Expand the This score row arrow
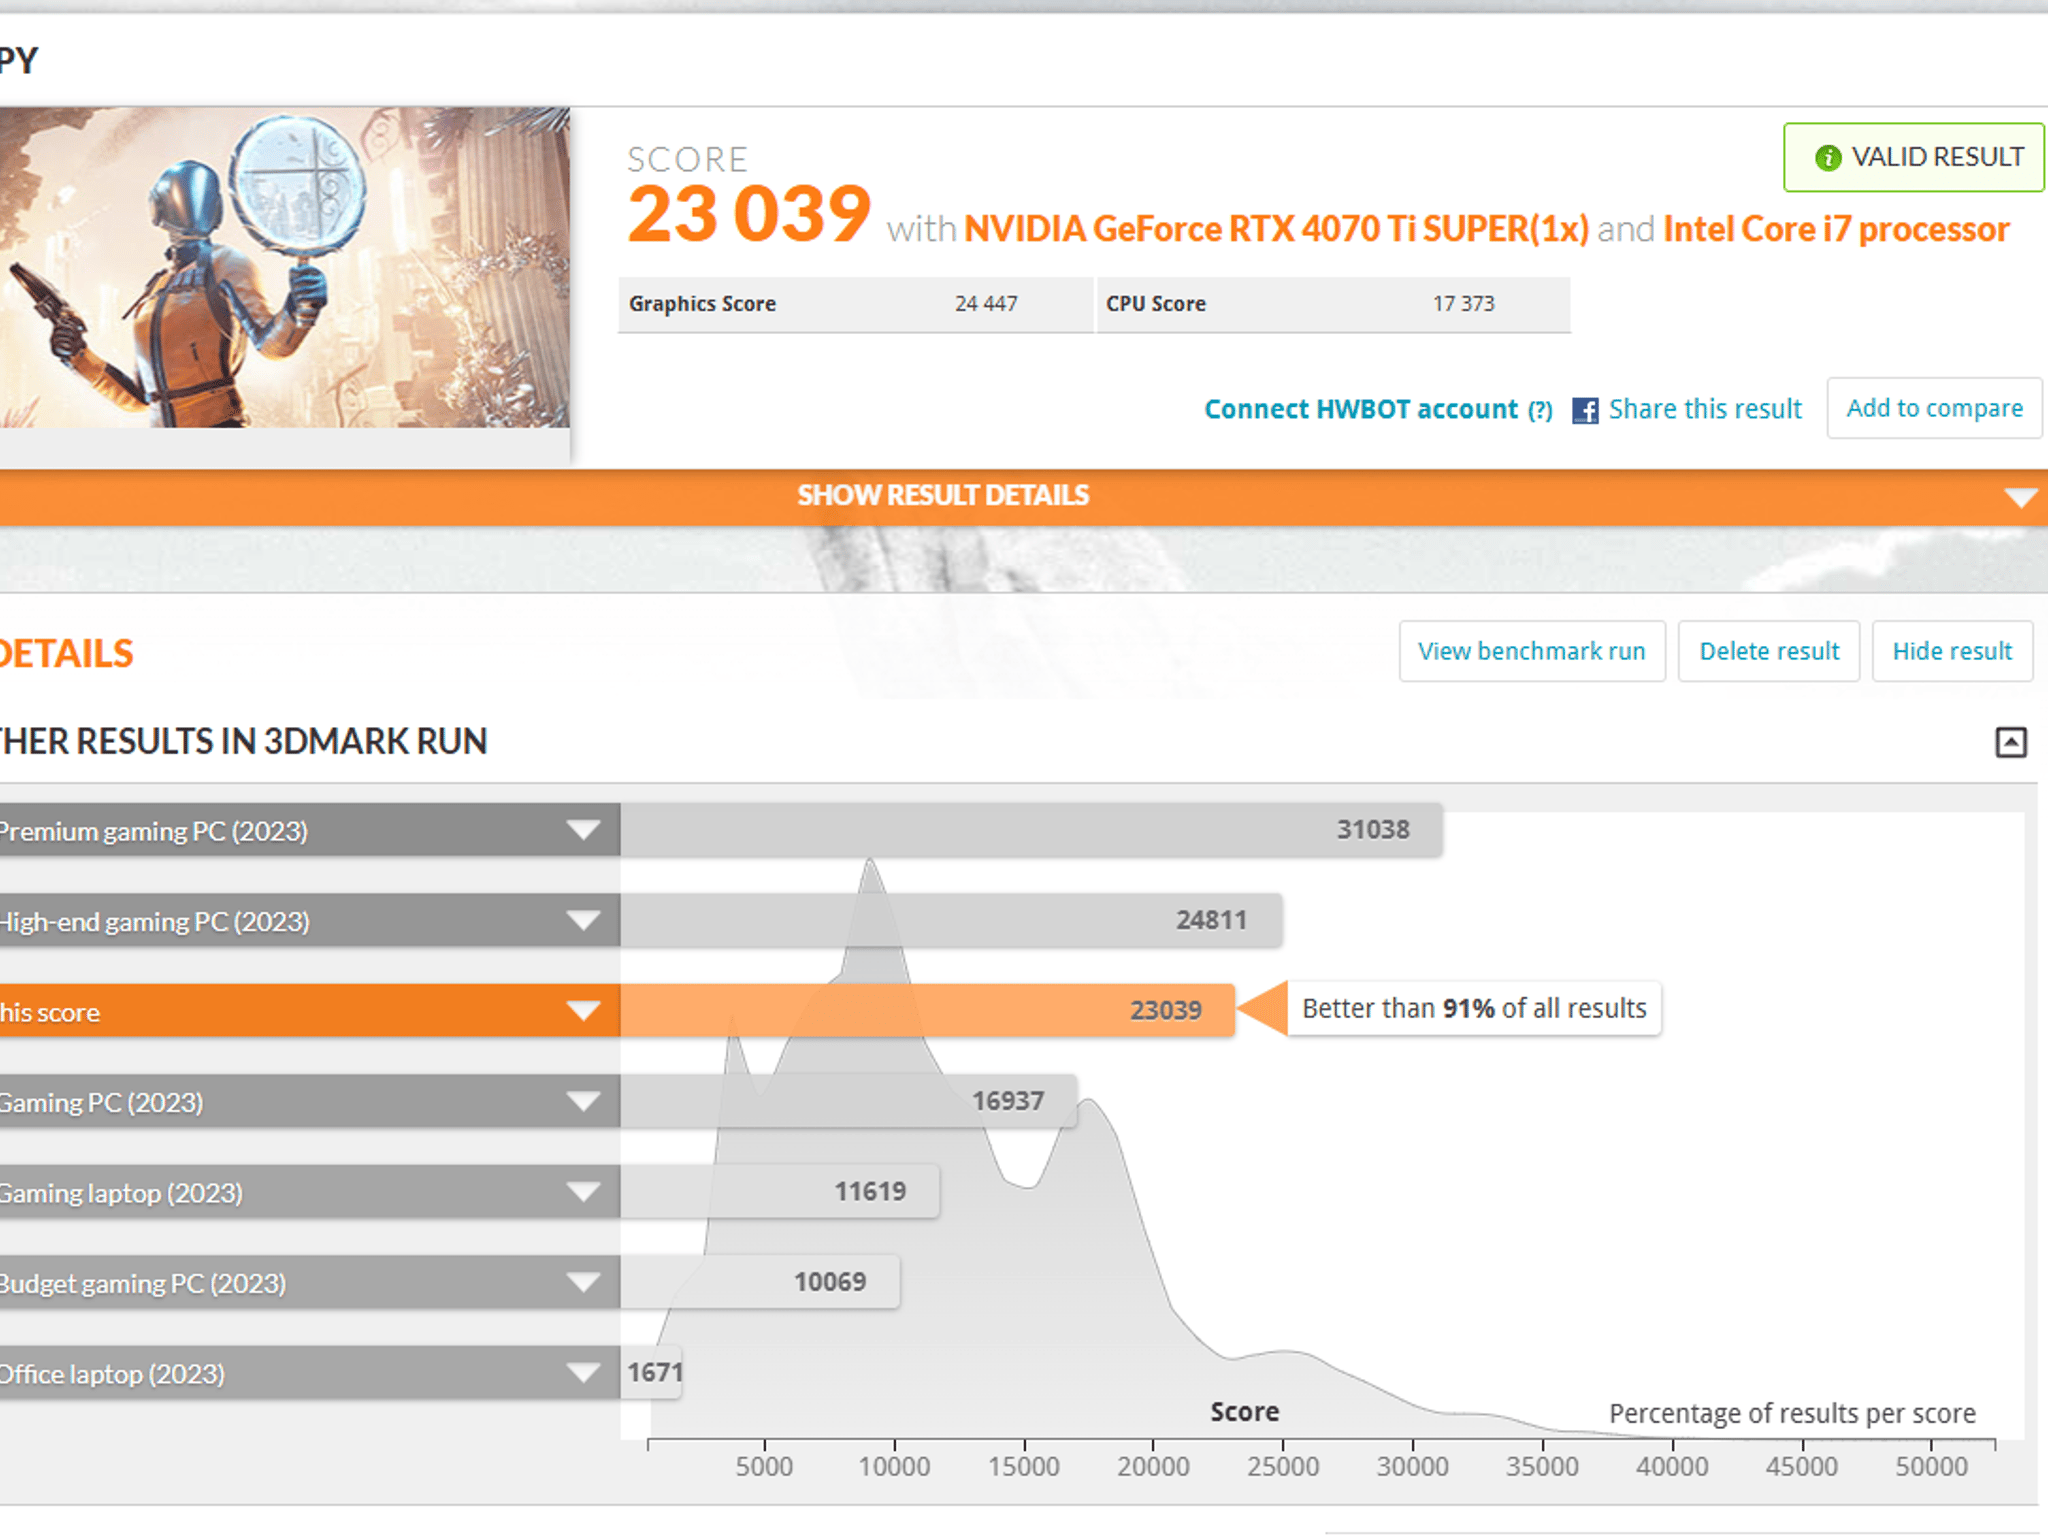The width and height of the screenshot is (2048, 1536). 583,1011
